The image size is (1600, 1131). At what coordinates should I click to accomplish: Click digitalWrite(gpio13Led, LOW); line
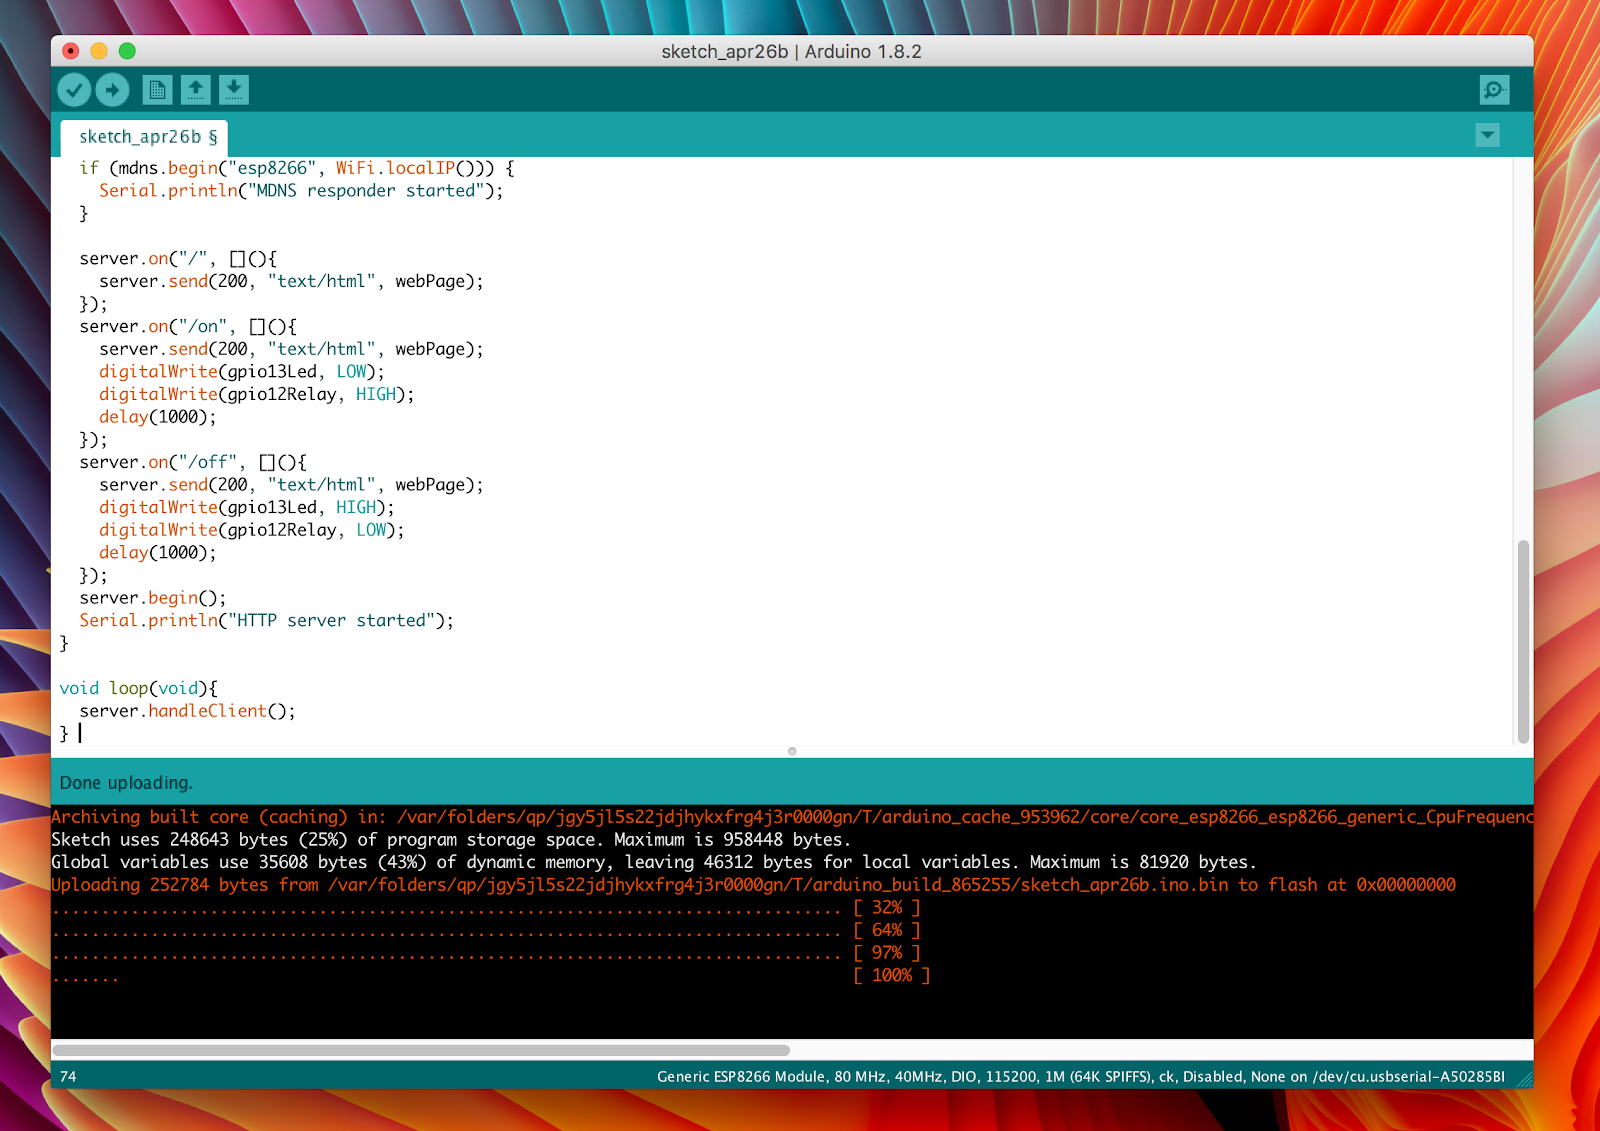(x=241, y=372)
